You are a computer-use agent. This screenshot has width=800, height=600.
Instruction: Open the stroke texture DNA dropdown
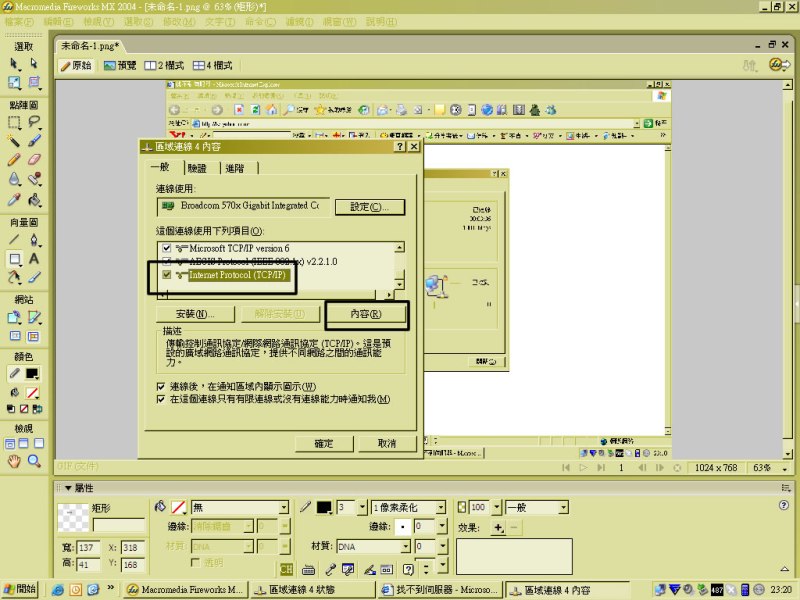coord(373,546)
